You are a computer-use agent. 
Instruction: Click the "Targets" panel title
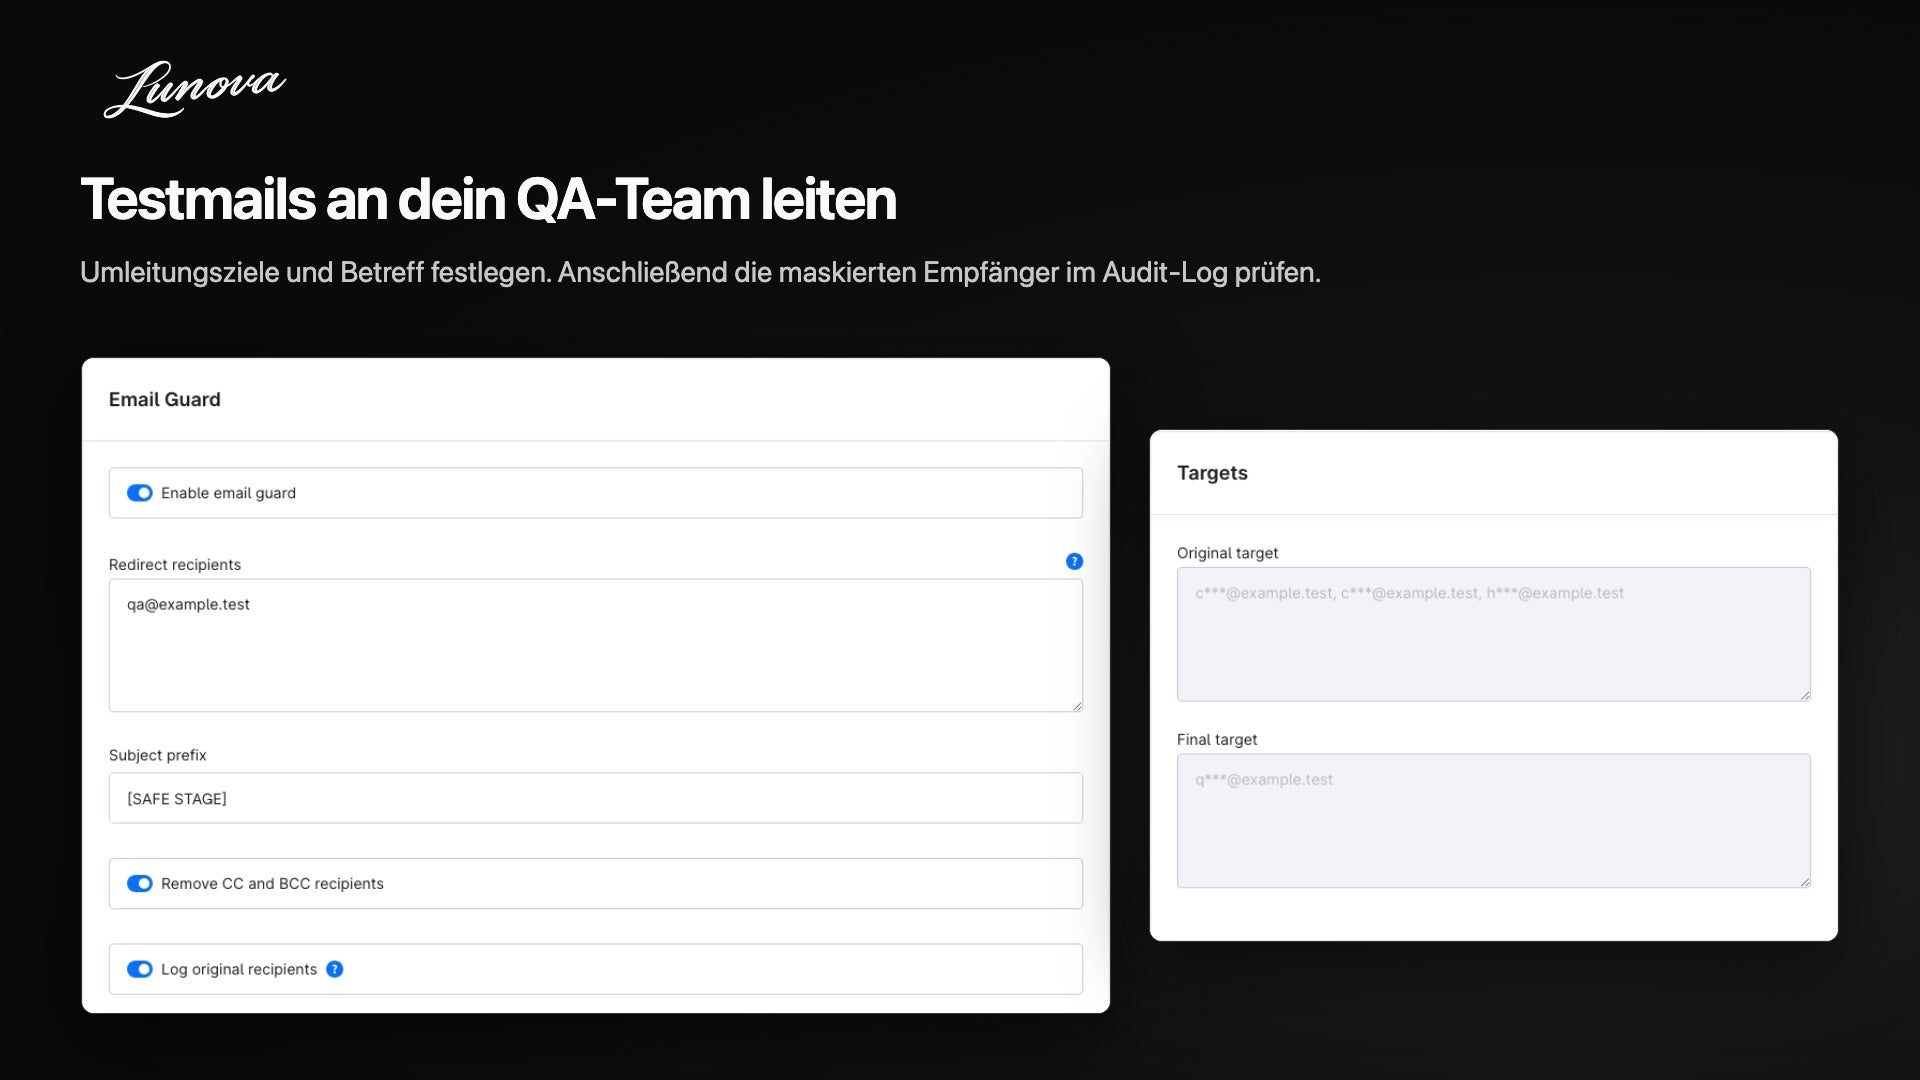click(x=1212, y=473)
